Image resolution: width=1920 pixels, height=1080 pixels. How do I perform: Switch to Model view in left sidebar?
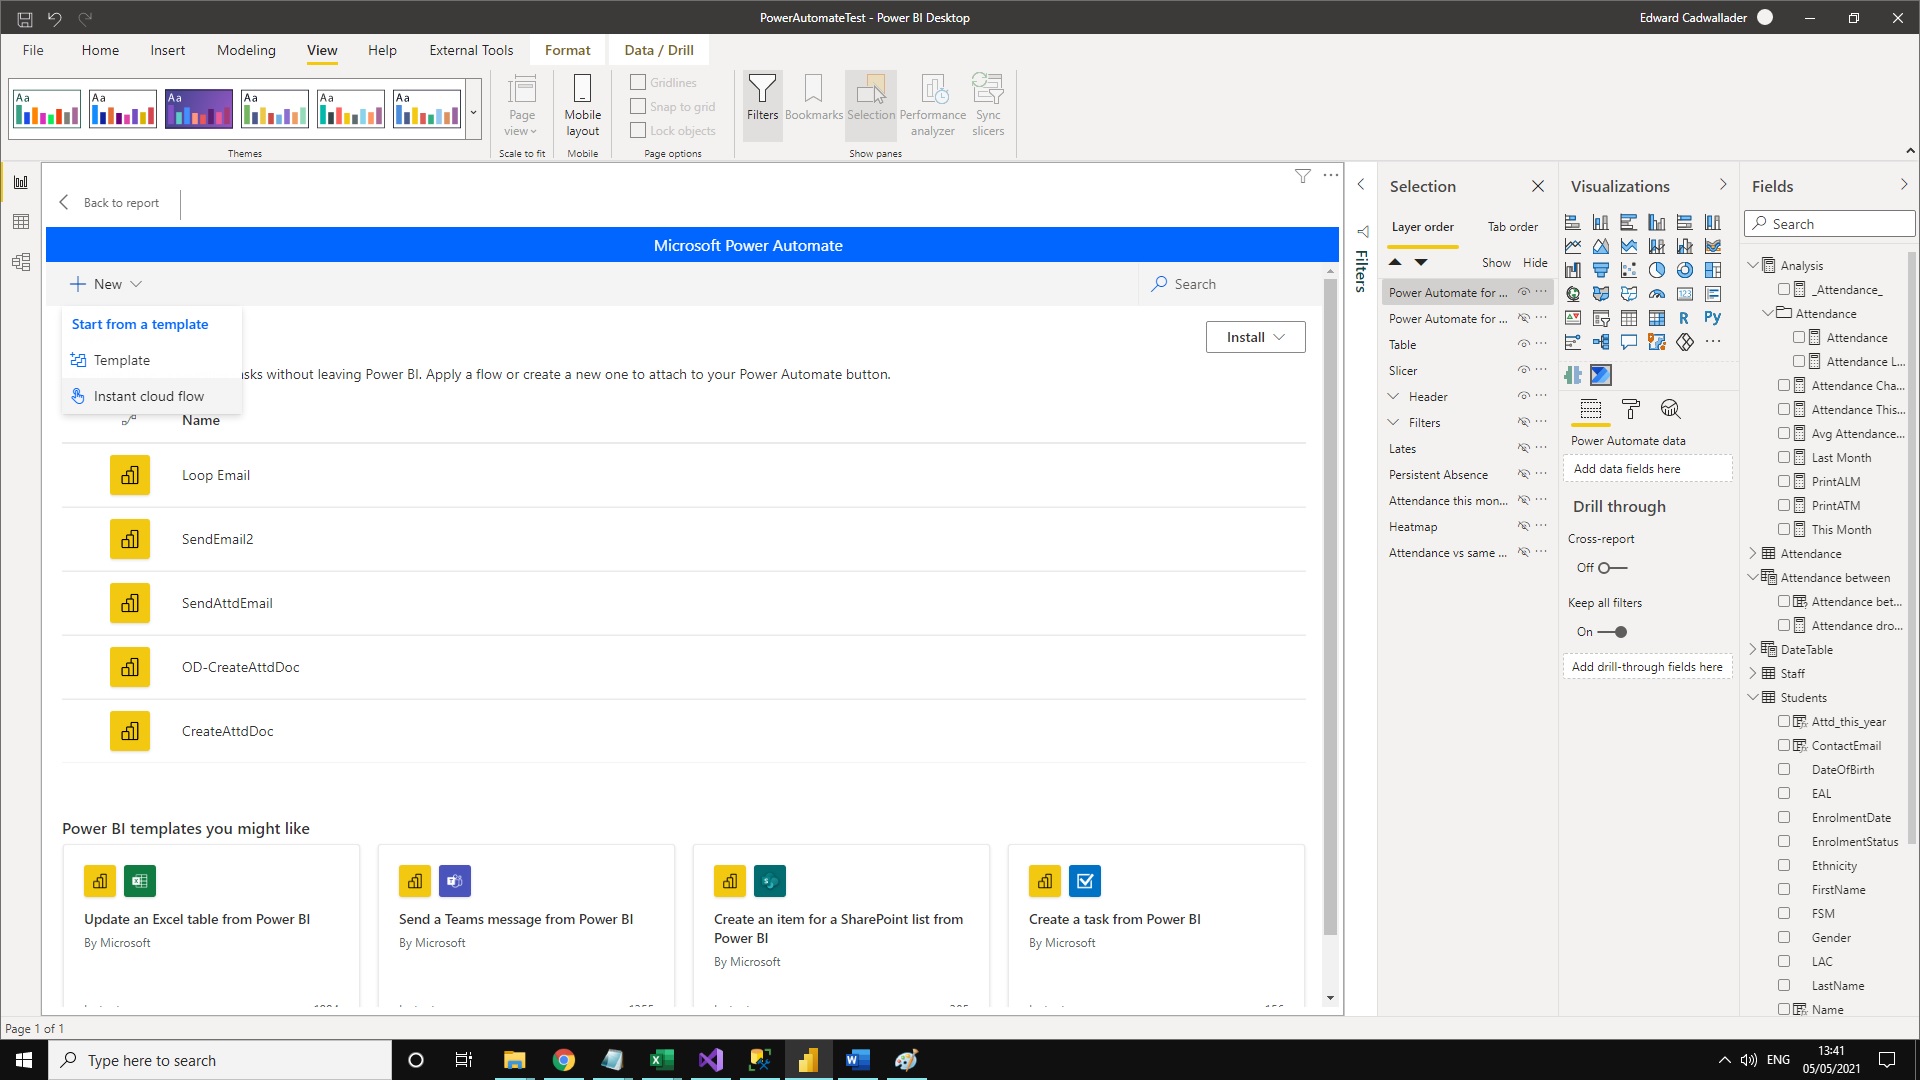(x=21, y=262)
